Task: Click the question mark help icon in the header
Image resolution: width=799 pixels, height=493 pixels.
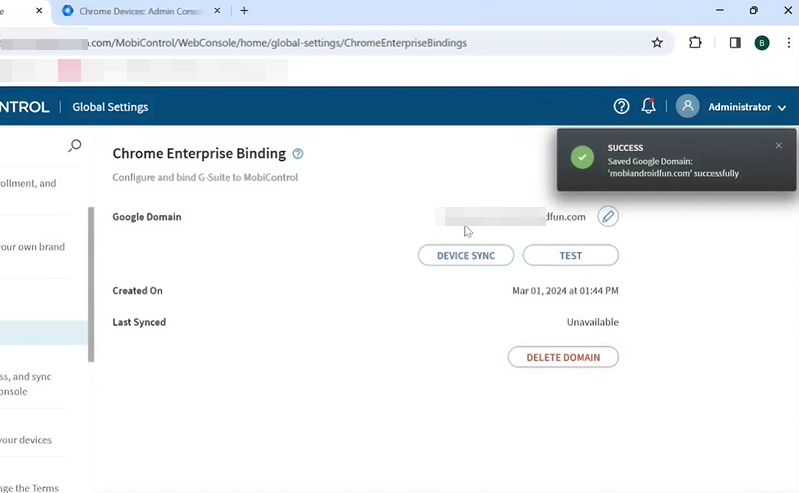Action: 621,107
